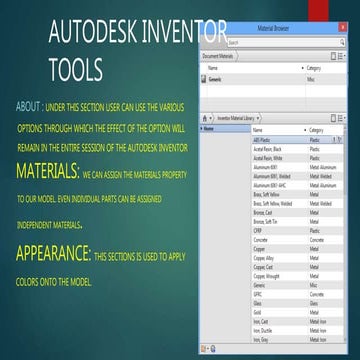Click add-and-edit icon on ABS Plastic row
The image size is (360, 360).
340,140
